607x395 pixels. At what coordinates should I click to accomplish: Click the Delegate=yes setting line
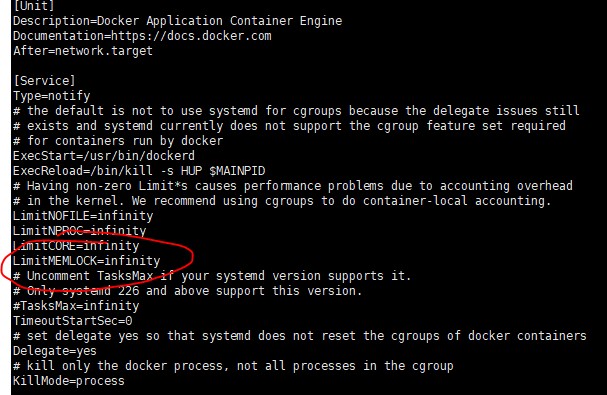tap(55, 351)
